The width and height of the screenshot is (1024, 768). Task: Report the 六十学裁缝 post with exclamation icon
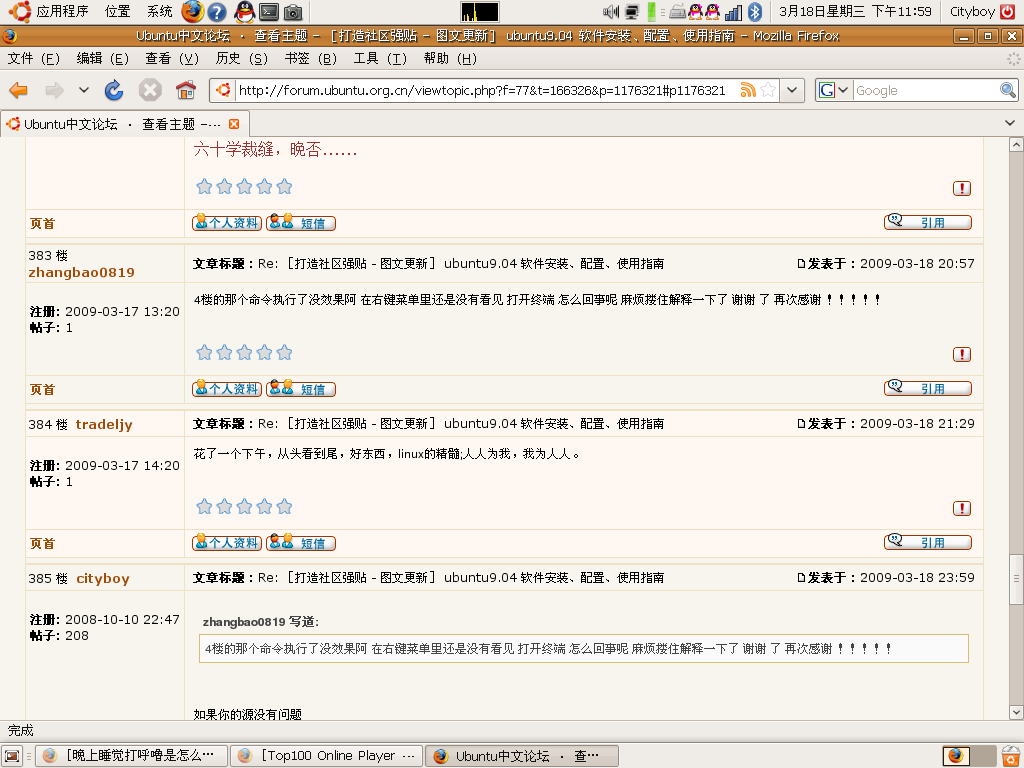pyautogui.click(x=961, y=189)
